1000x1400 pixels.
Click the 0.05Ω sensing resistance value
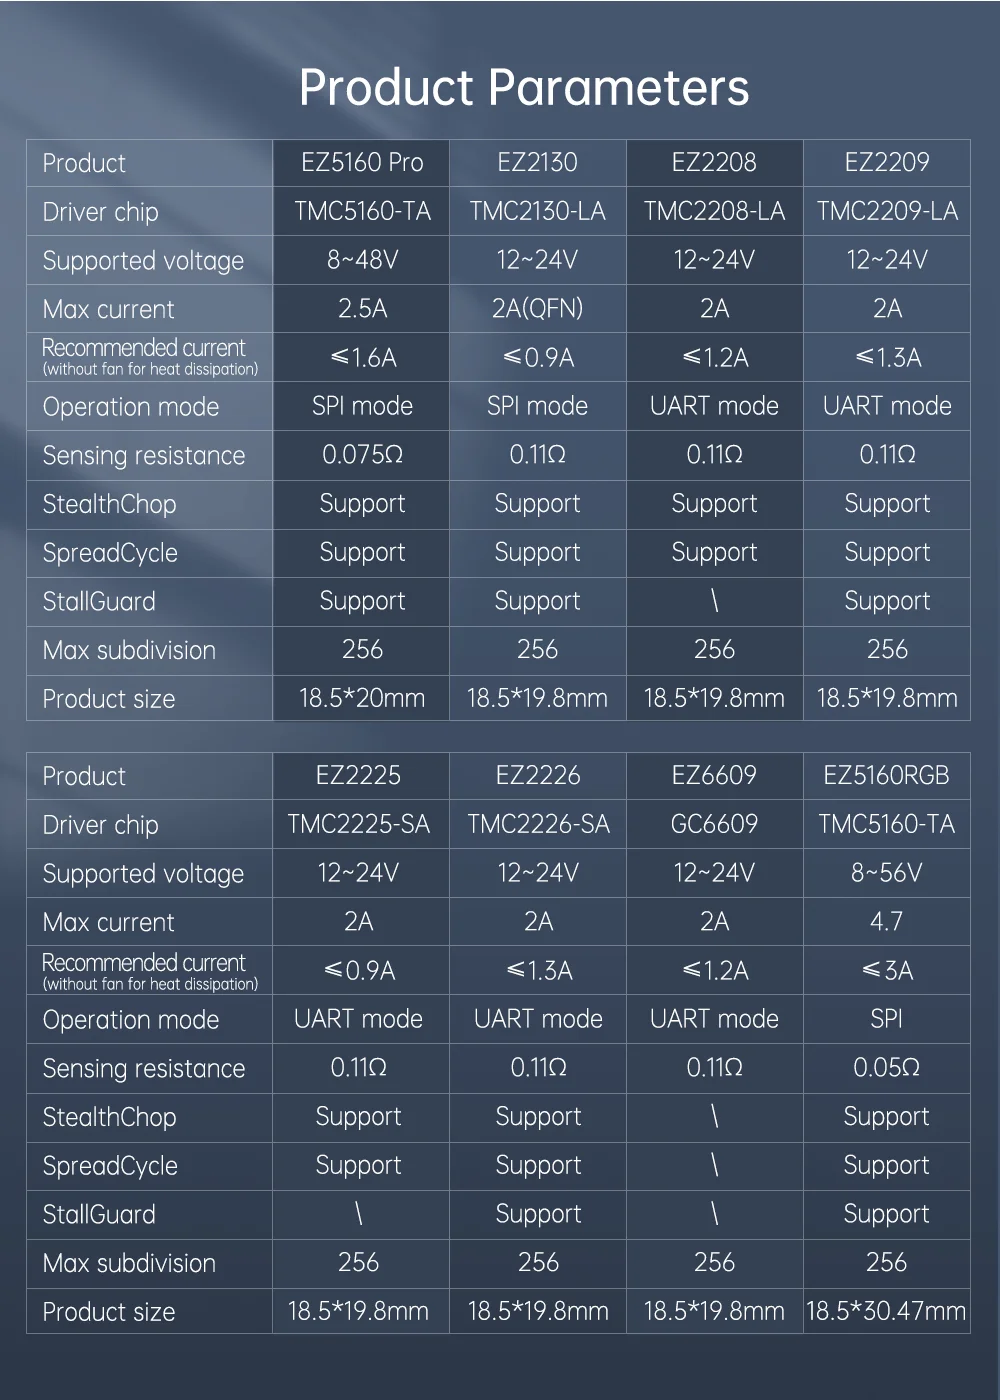886,1068
